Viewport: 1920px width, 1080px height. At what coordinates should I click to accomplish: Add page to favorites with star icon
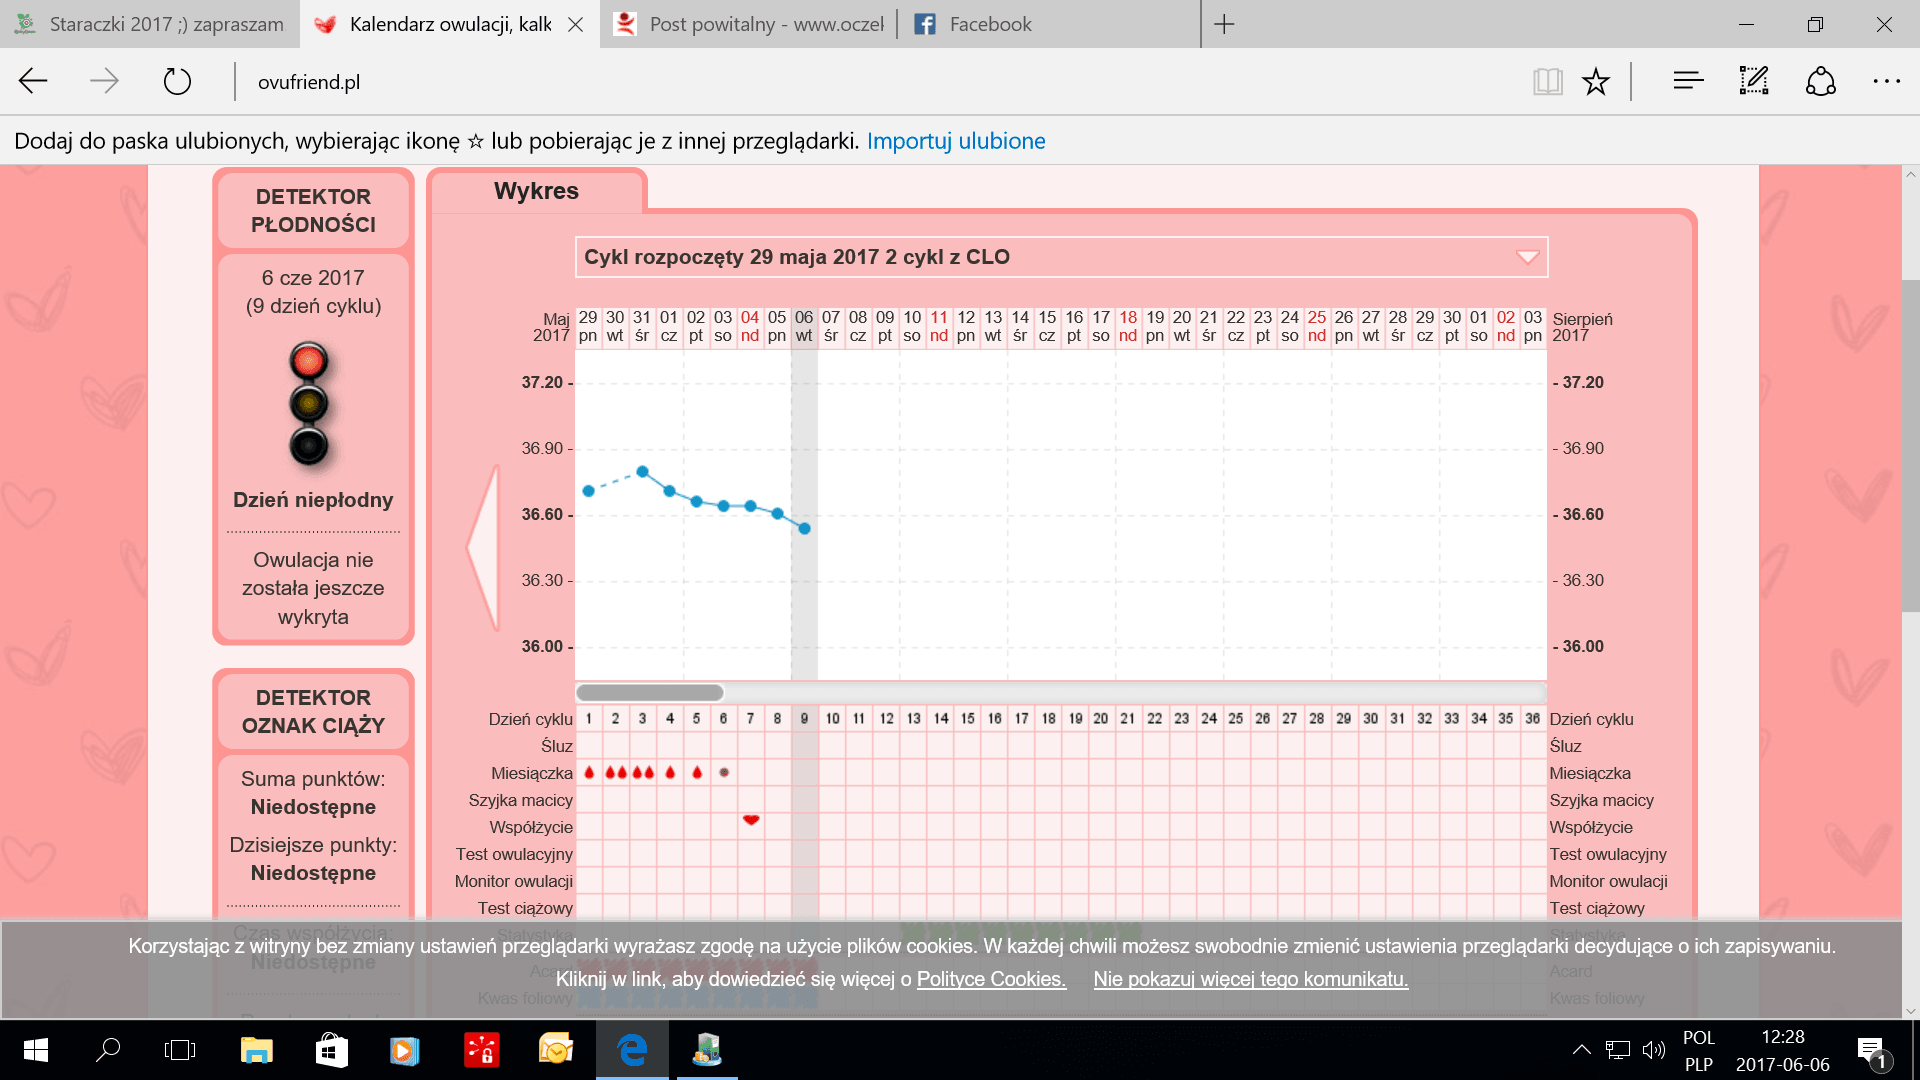[1596, 81]
